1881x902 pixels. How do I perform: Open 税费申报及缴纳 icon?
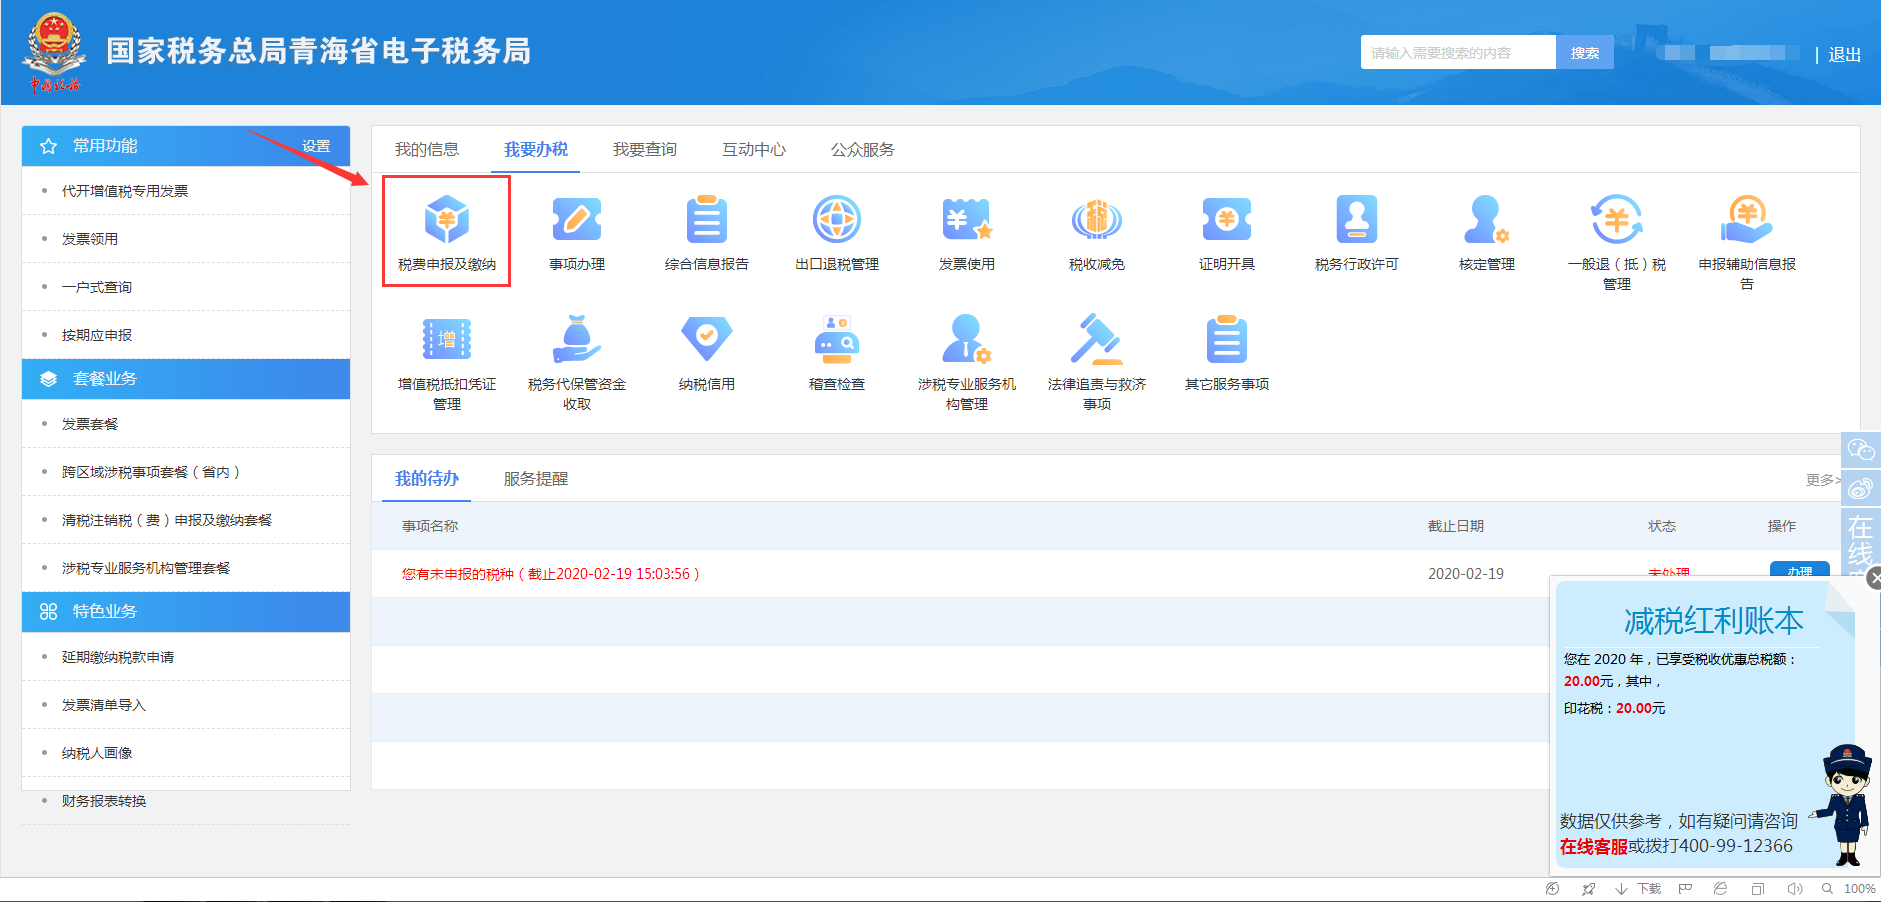pos(446,220)
